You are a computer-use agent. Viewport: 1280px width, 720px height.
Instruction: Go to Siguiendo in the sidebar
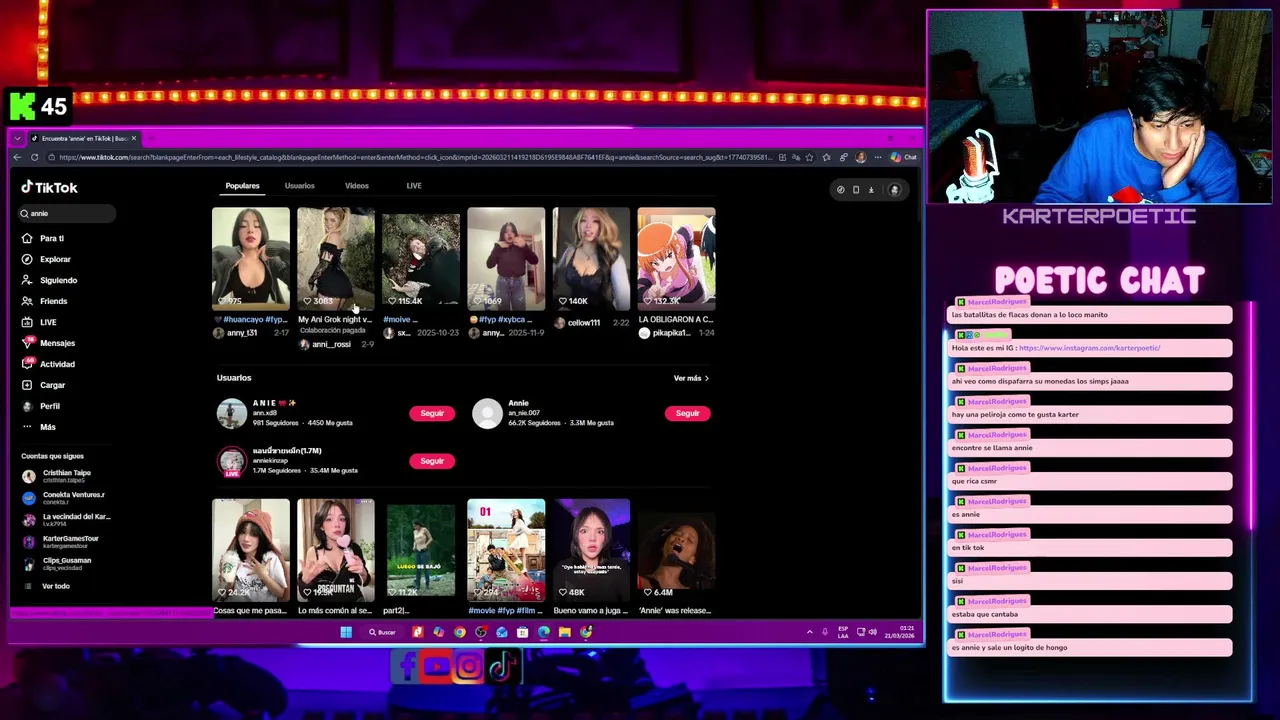(x=50, y=280)
